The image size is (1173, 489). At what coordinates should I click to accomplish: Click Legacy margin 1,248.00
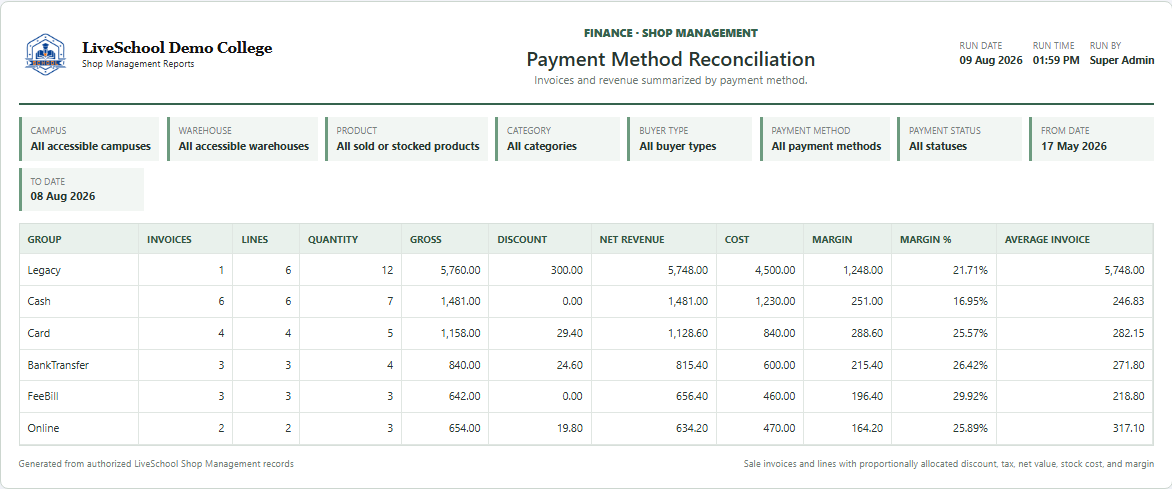[x=863, y=270]
